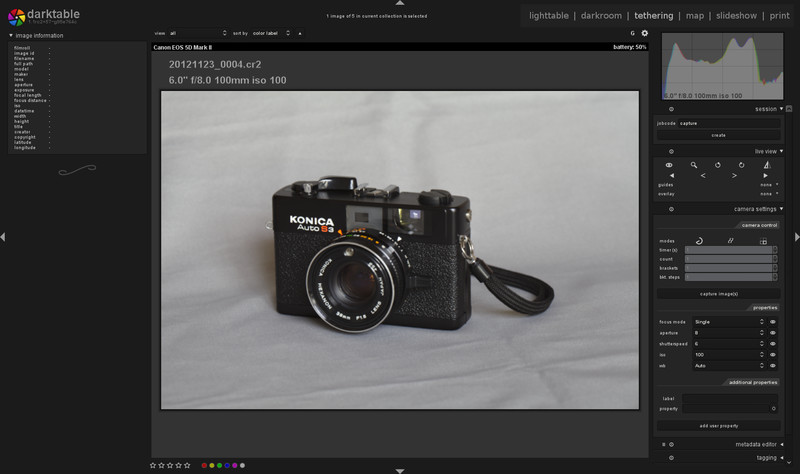
Task: Enable bracketed capture mode icon
Action: click(763, 241)
